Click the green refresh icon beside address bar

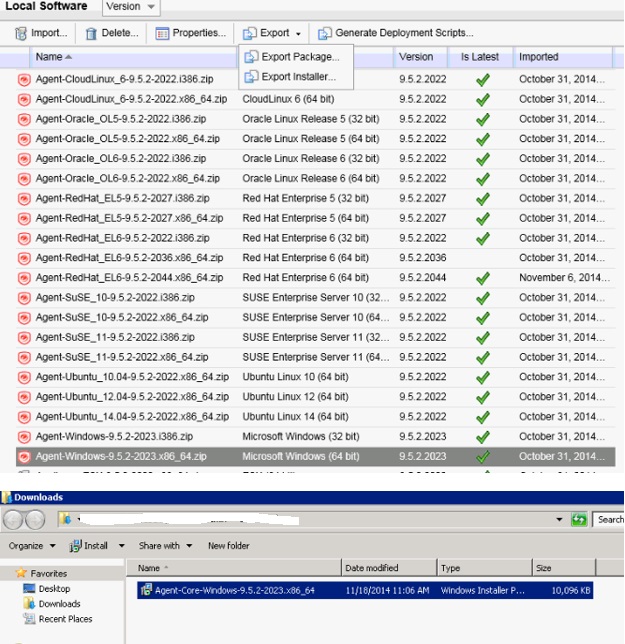(578, 520)
